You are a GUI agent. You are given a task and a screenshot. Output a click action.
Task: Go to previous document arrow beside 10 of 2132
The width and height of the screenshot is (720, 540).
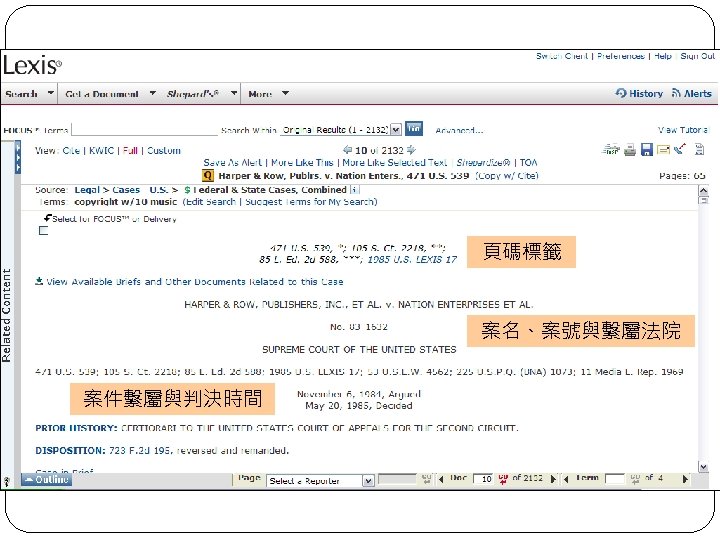pyautogui.click(x=348, y=150)
